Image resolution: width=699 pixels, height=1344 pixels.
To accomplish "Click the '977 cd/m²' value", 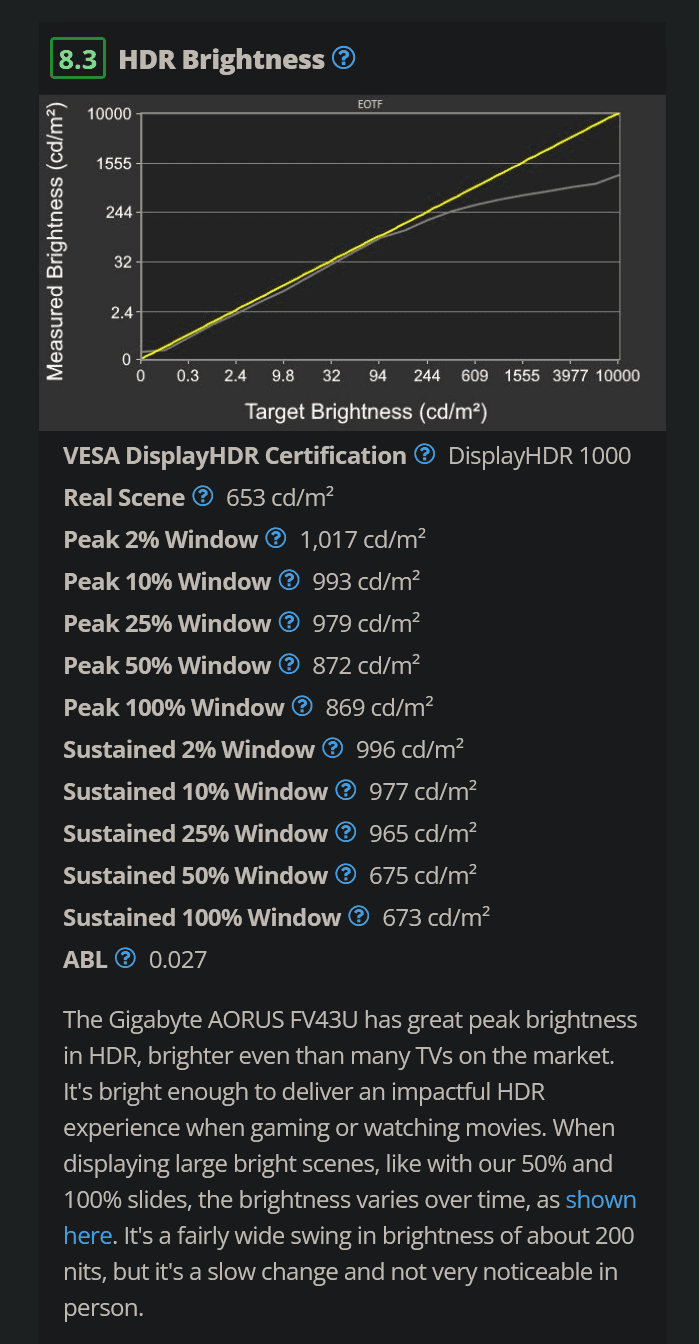I will 423,792.
